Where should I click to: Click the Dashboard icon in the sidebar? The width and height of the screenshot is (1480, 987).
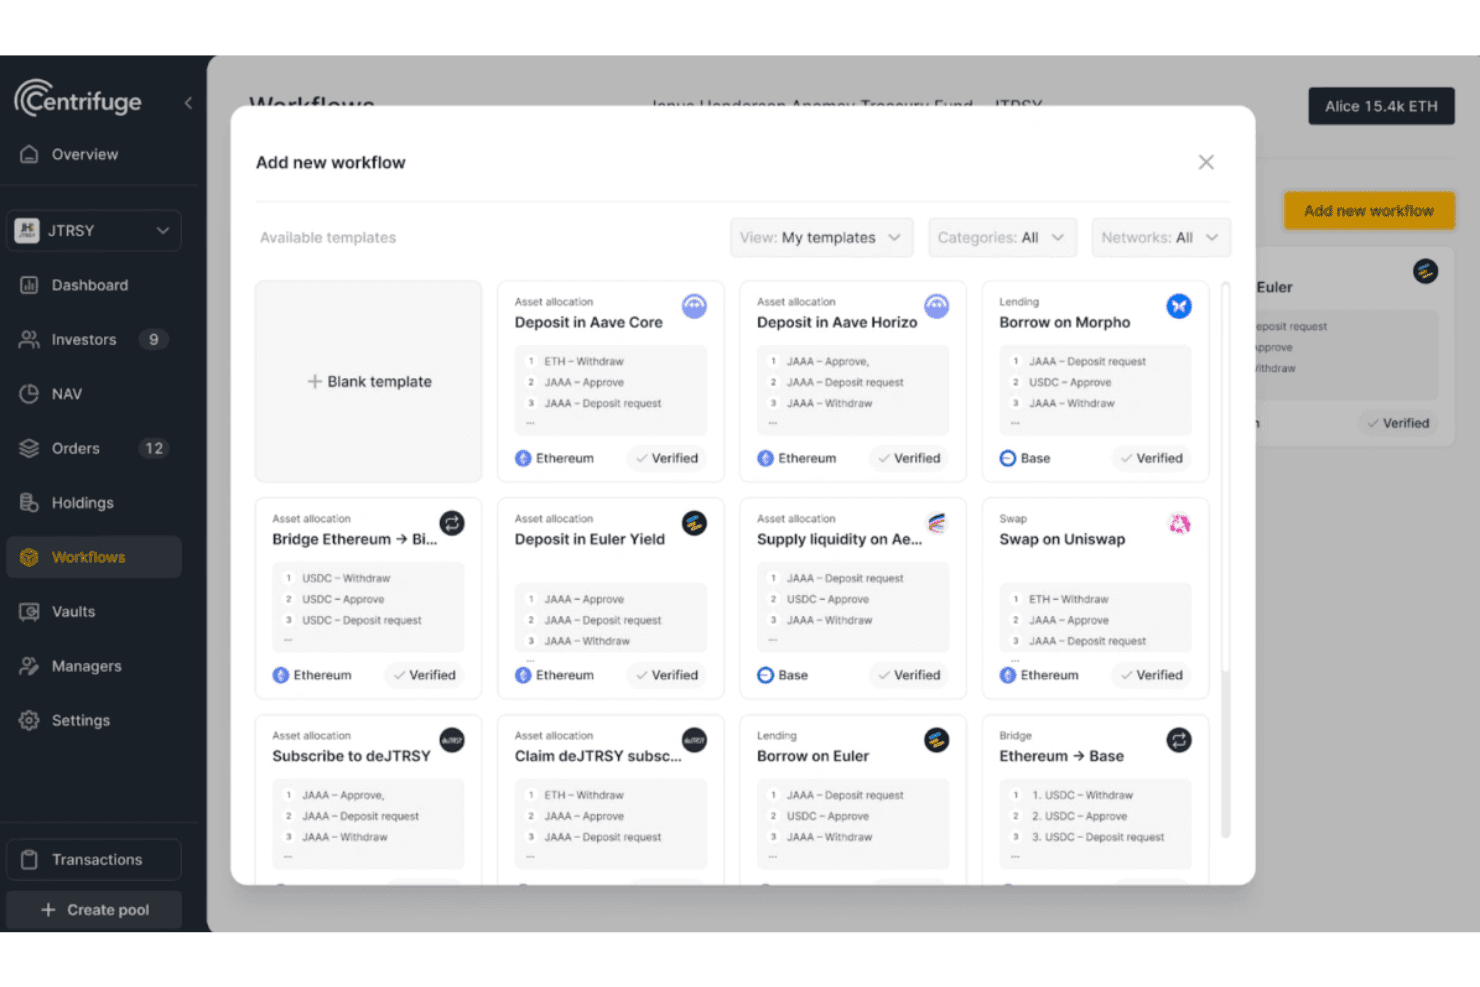[29, 285]
